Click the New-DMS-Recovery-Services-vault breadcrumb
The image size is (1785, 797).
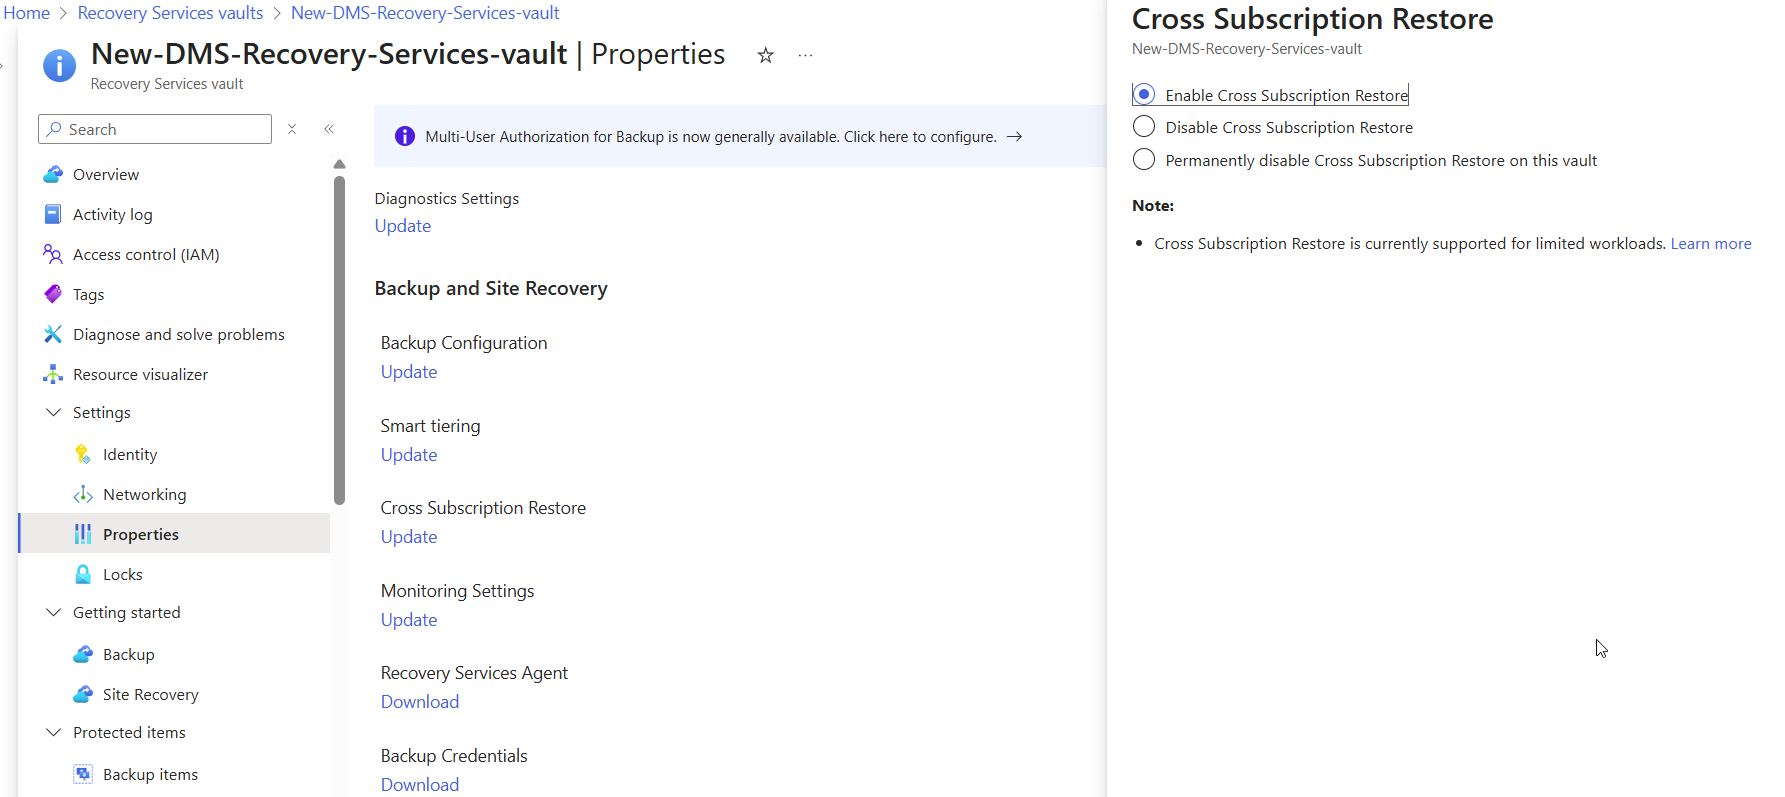(x=425, y=13)
